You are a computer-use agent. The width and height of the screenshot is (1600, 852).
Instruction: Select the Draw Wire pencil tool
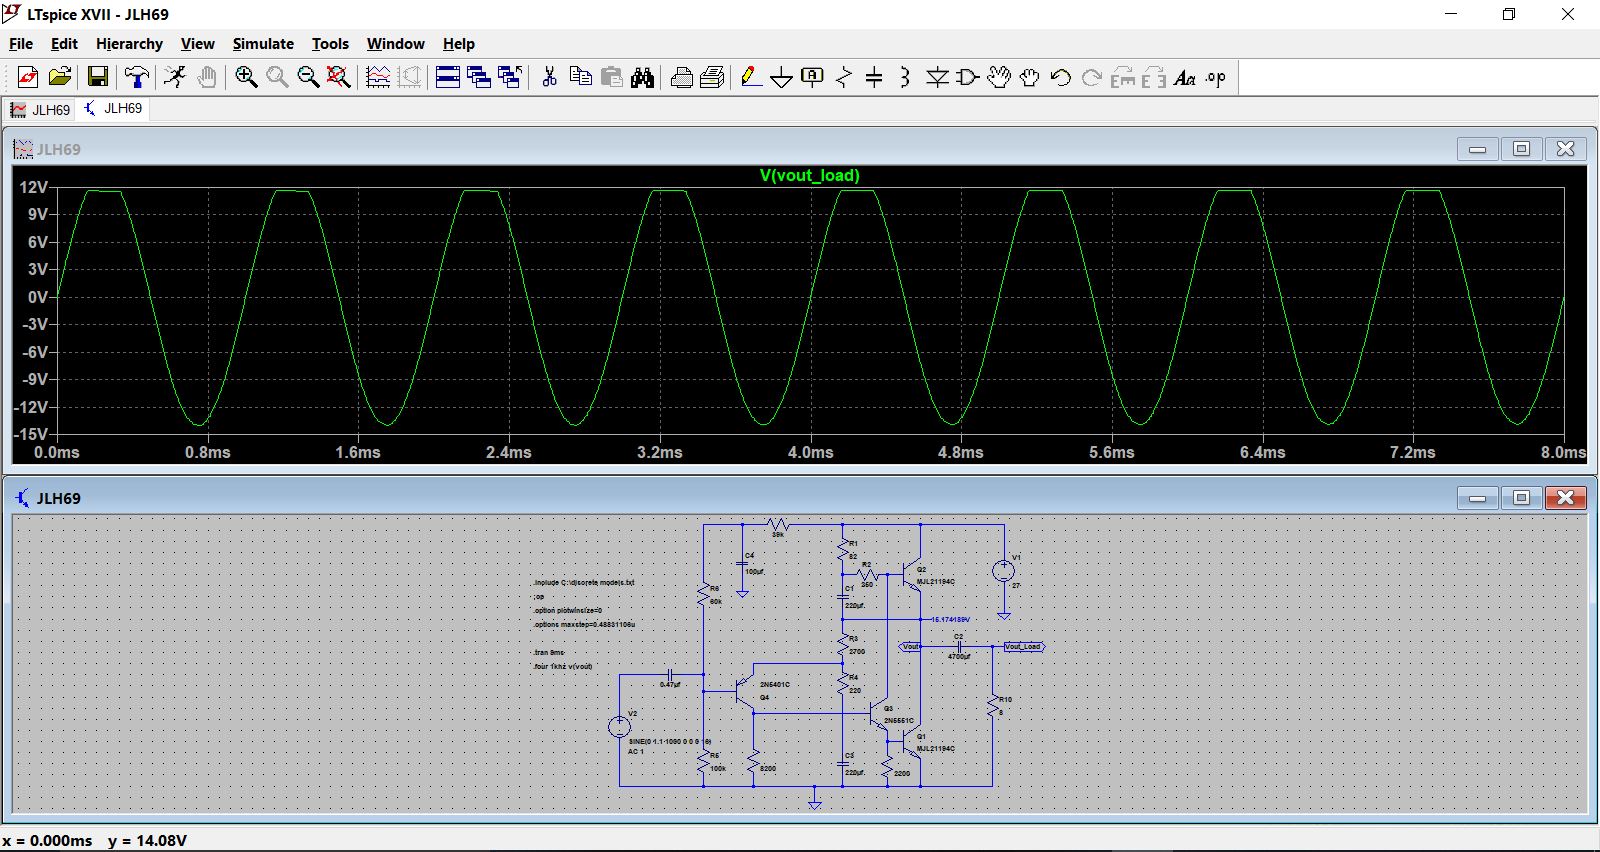click(x=751, y=77)
